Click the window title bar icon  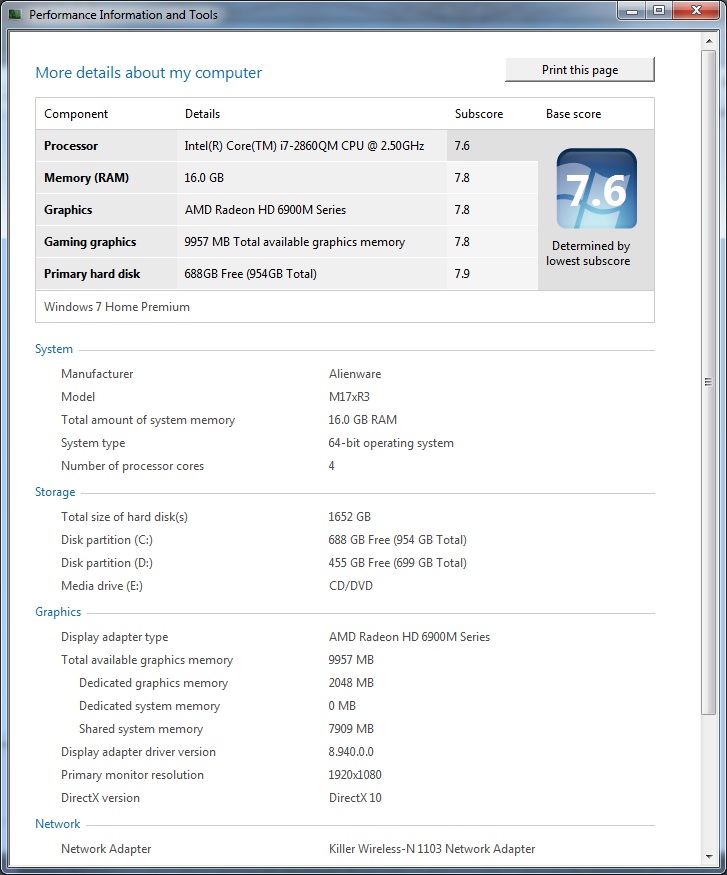pos(15,14)
